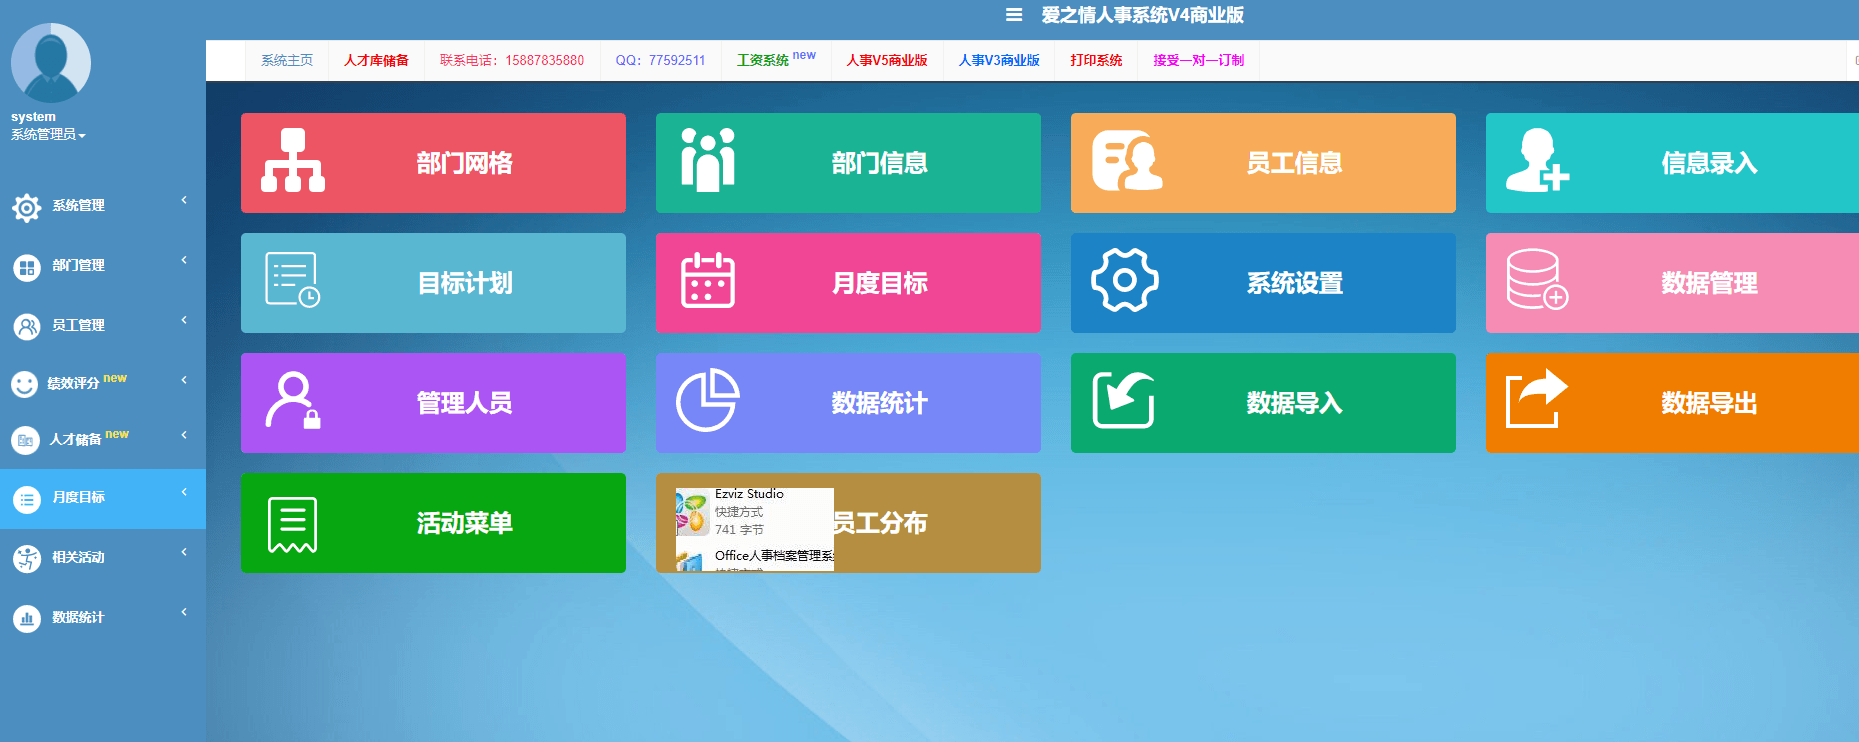Viewport: 1859px width, 742px height.
Task: Expand the 人才储备 sidebar chevron
Action: [x=184, y=435]
